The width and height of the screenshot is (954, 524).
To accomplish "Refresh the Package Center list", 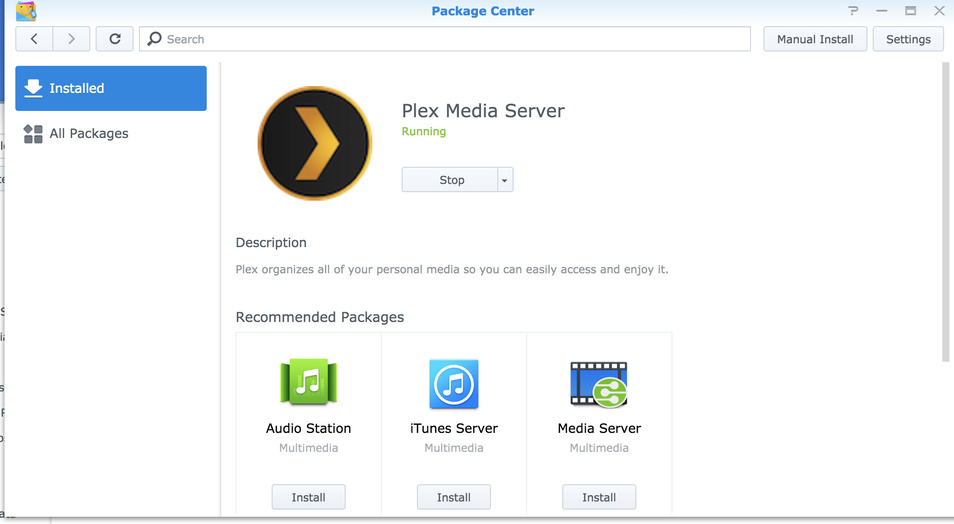I will [x=114, y=39].
